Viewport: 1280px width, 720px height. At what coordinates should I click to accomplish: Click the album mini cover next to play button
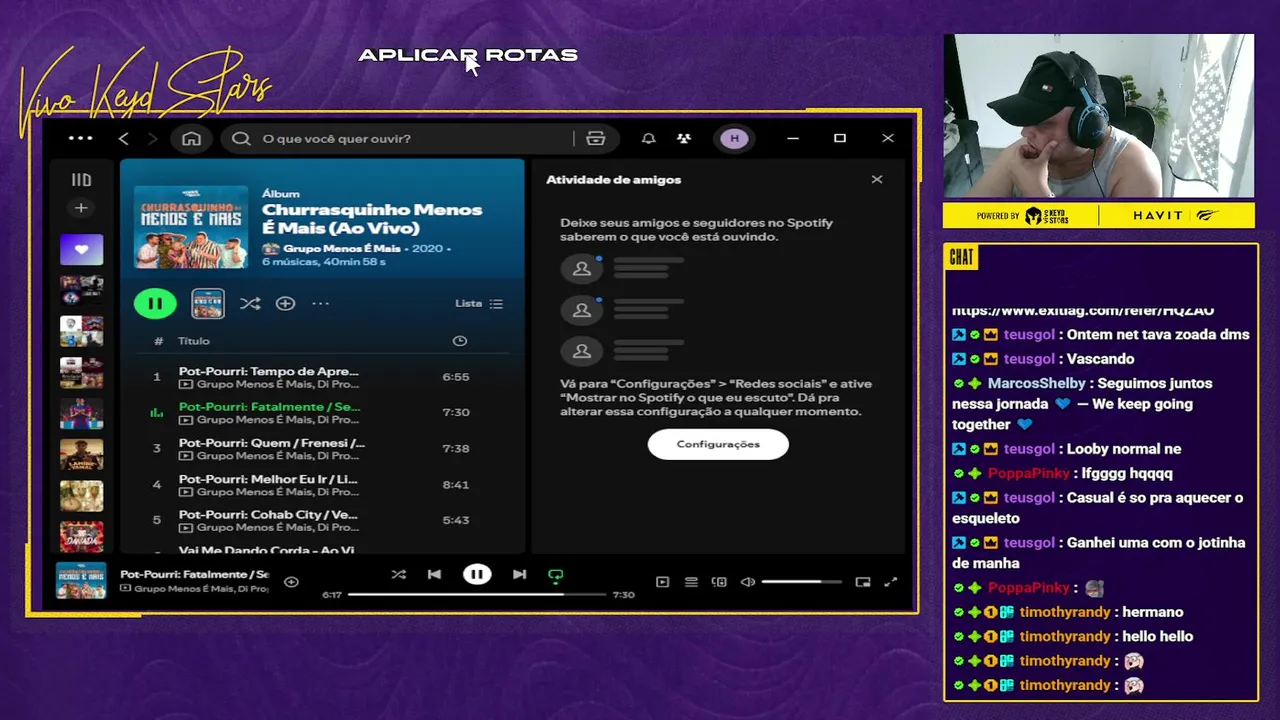[208, 303]
